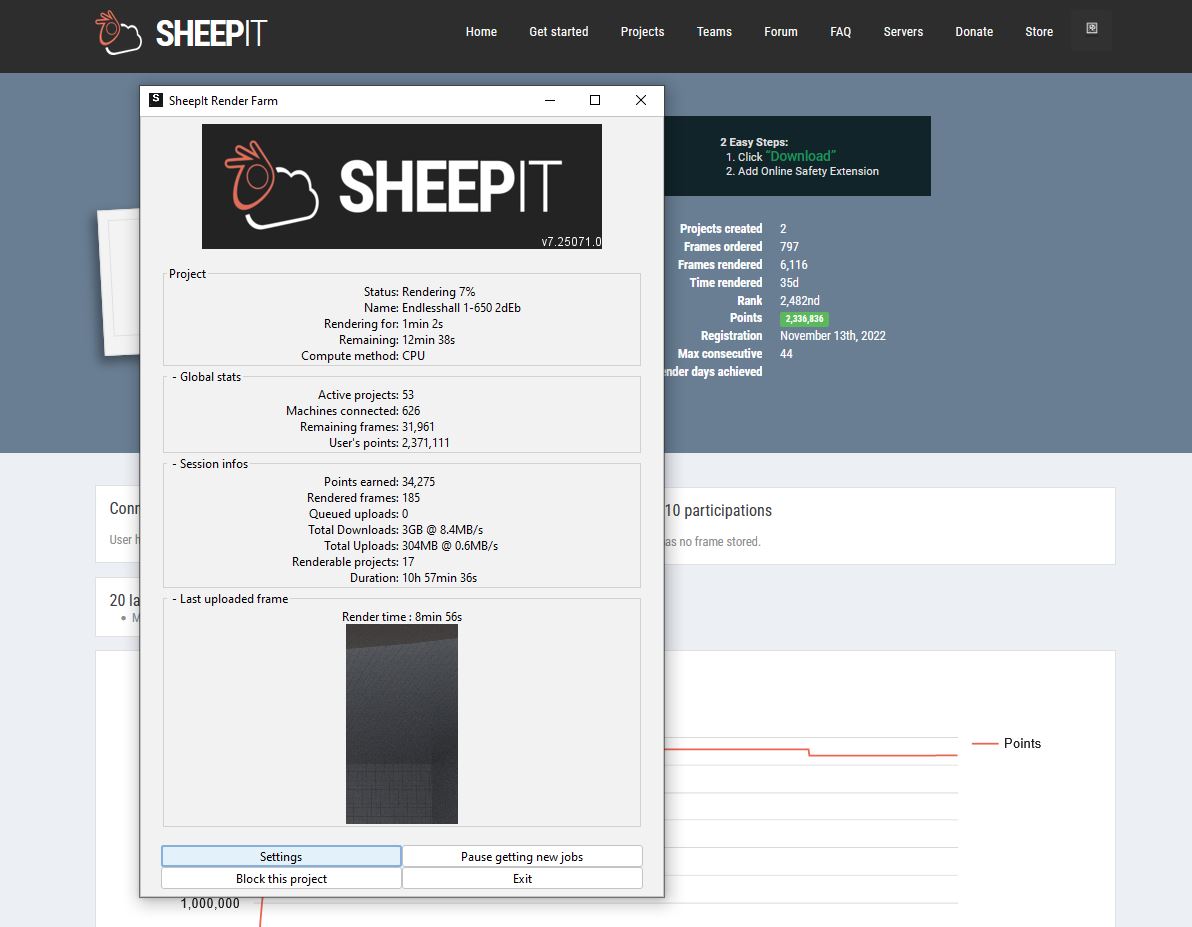Click the version label "v7.25071.0"

[571, 242]
